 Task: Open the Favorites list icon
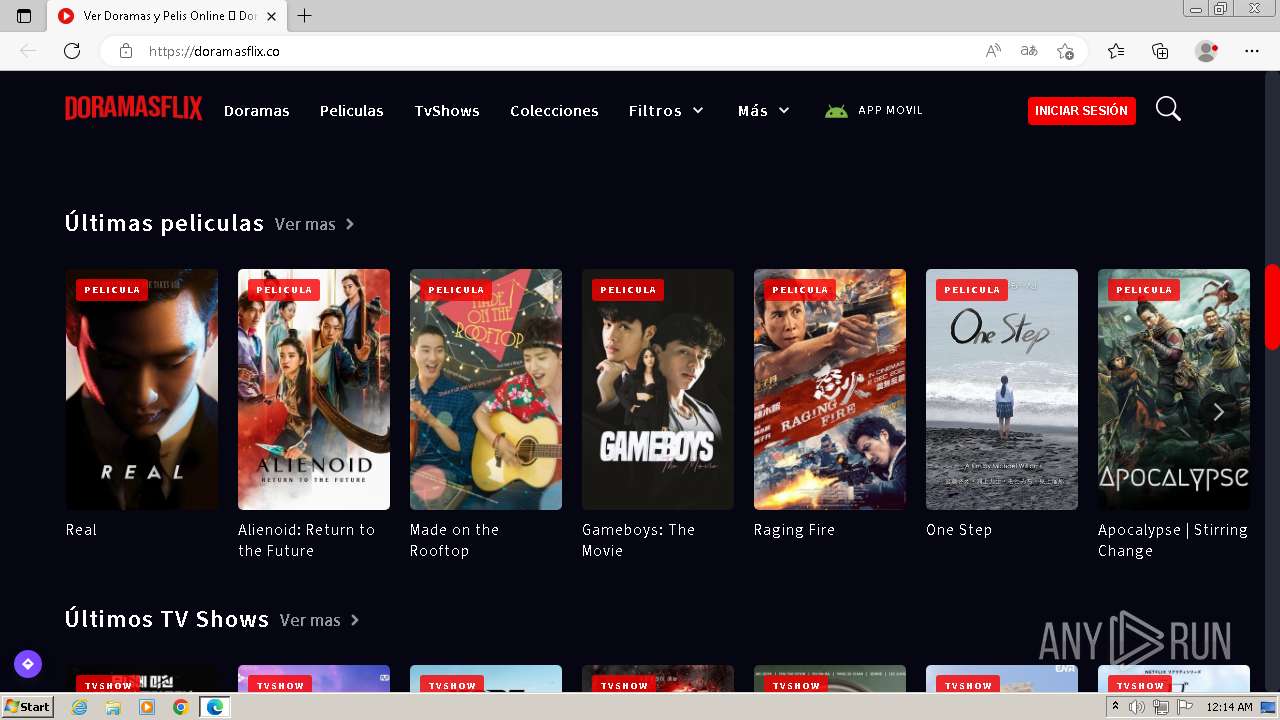click(1116, 51)
